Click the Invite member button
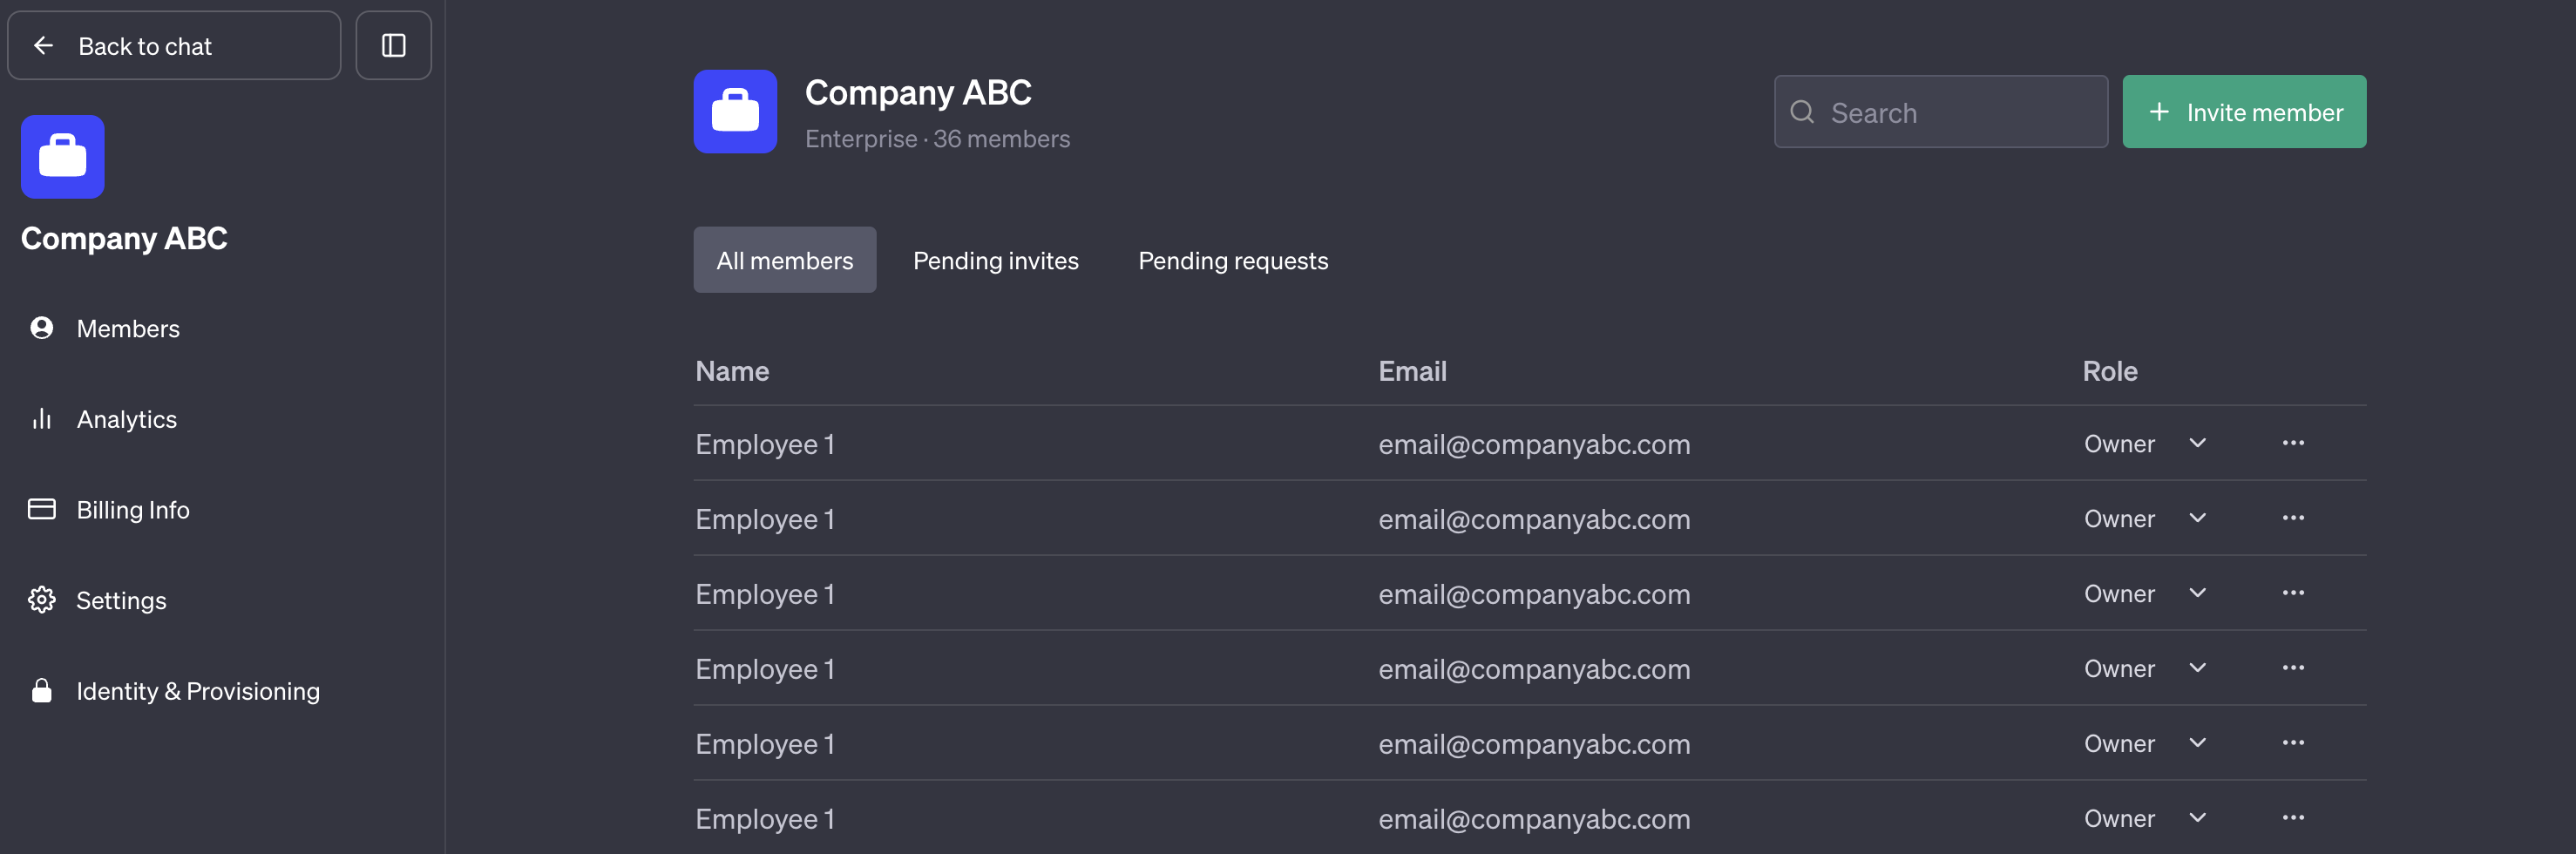This screenshot has height=854, width=2576. pyautogui.click(x=2244, y=111)
